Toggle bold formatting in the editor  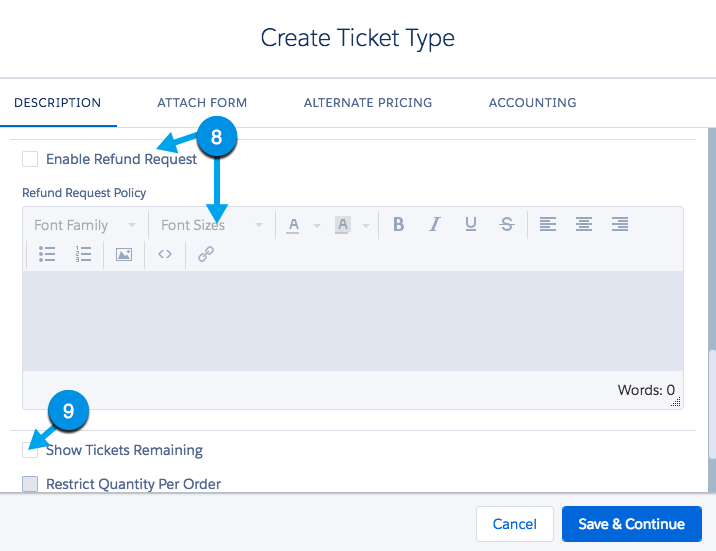(398, 224)
